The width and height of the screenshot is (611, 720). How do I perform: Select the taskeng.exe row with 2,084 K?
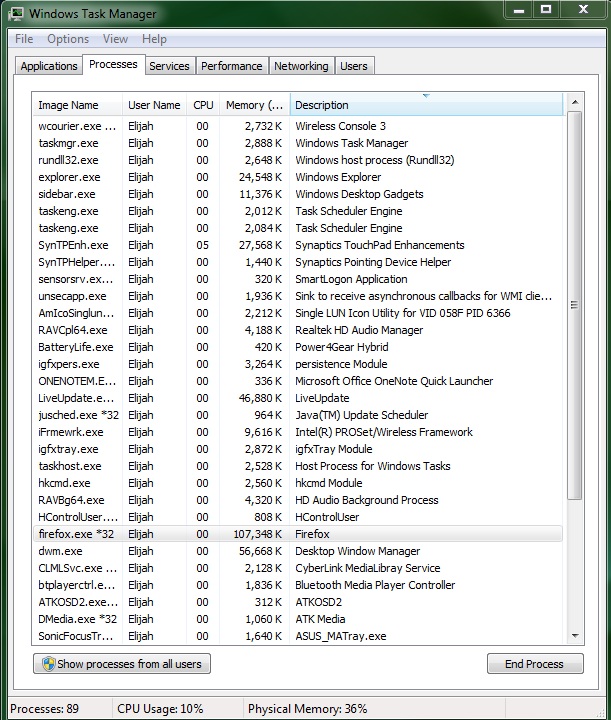click(297, 228)
